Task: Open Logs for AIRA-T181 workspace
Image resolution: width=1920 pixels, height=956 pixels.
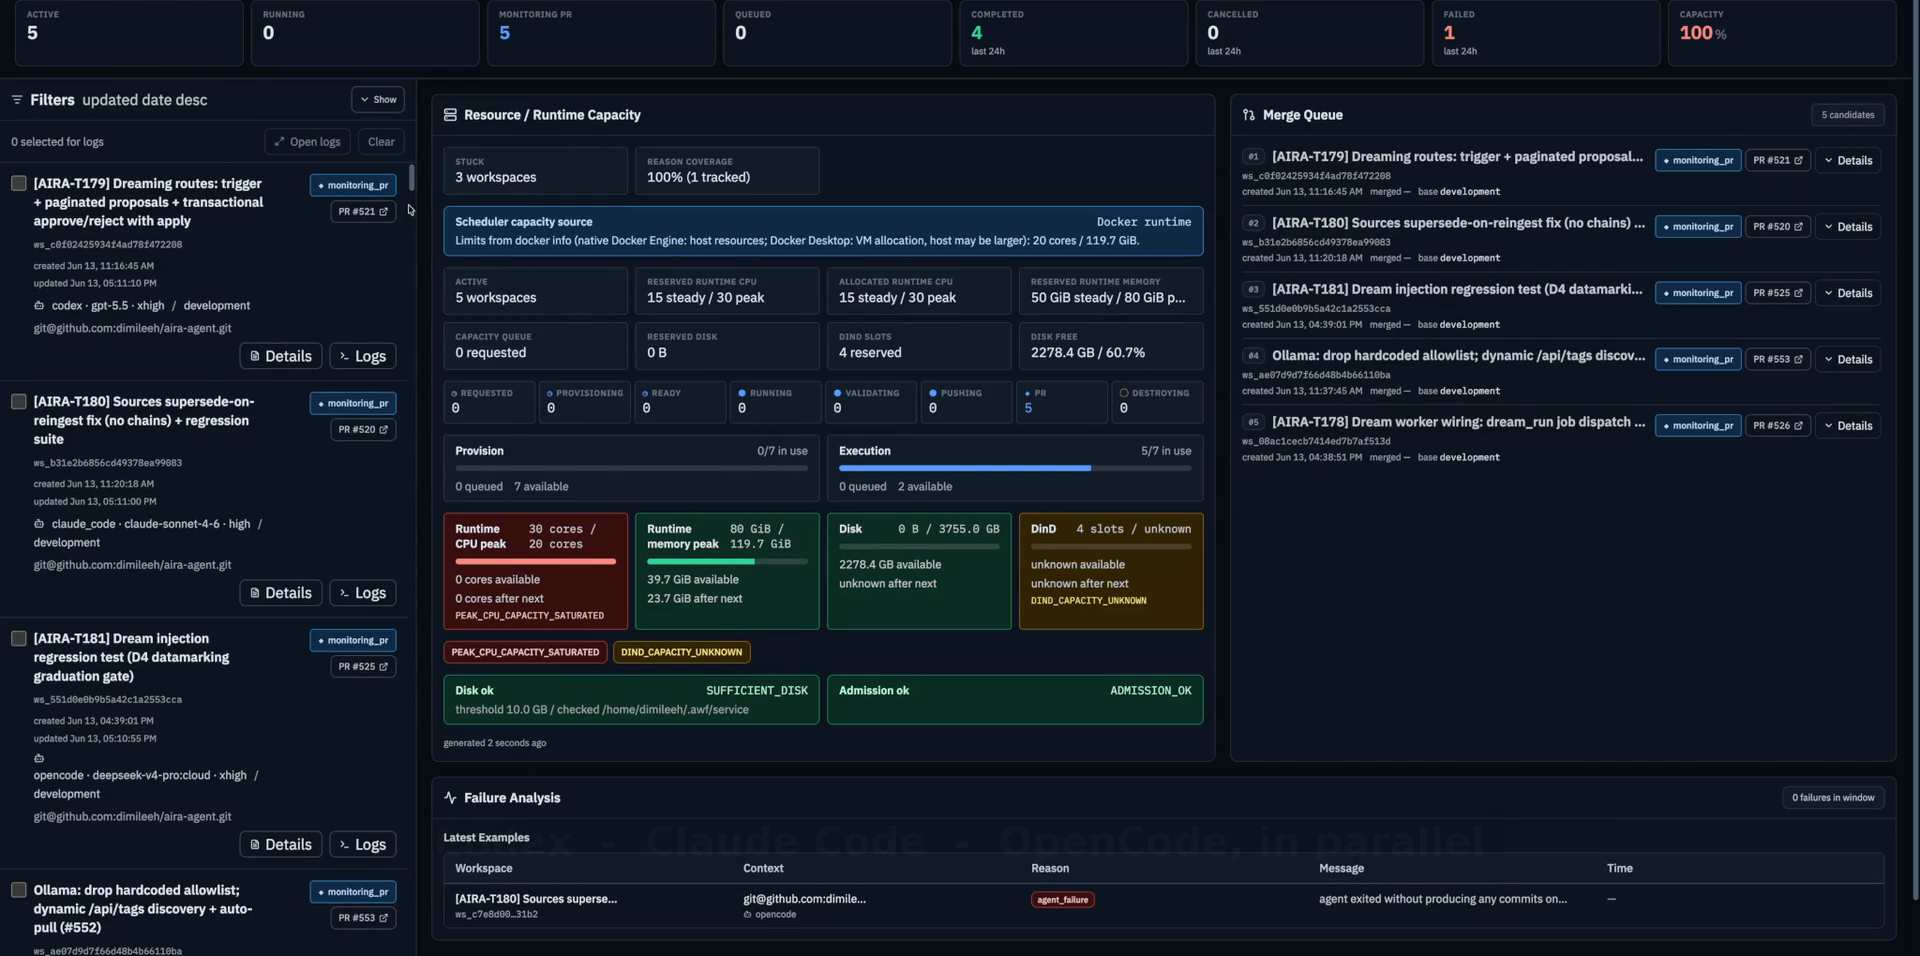Action: [363, 844]
